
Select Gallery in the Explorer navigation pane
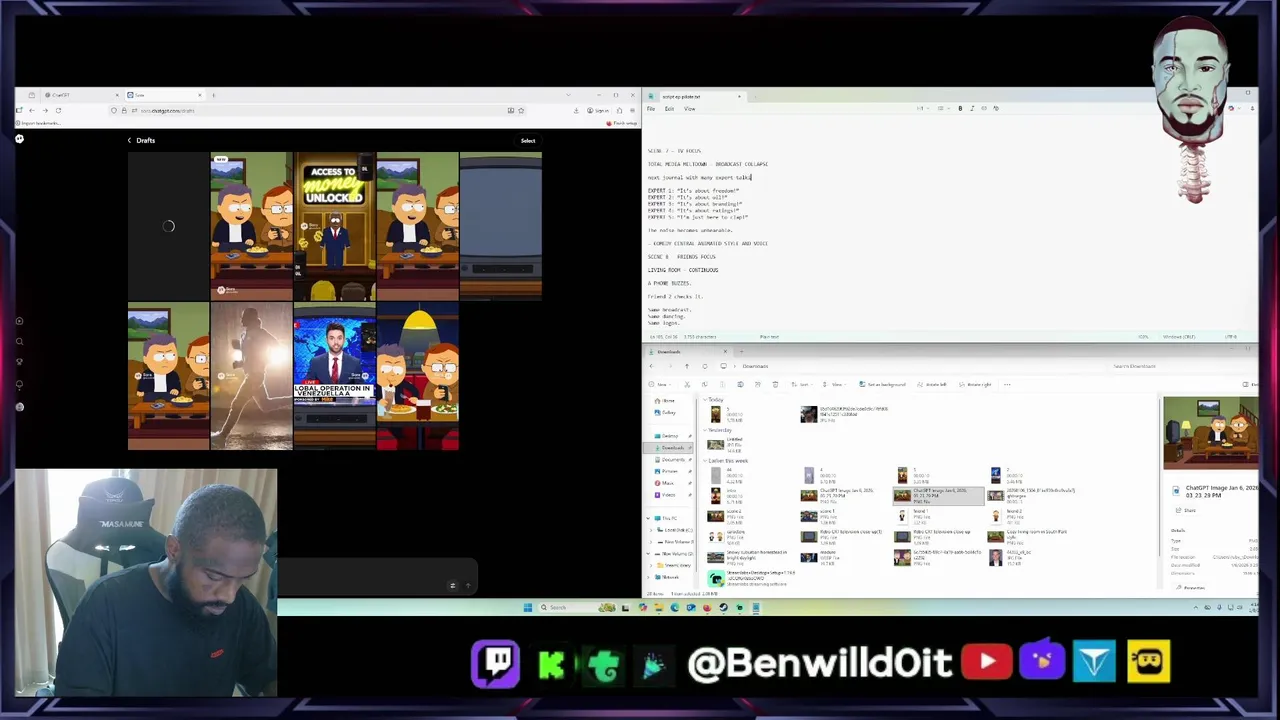click(x=669, y=412)
